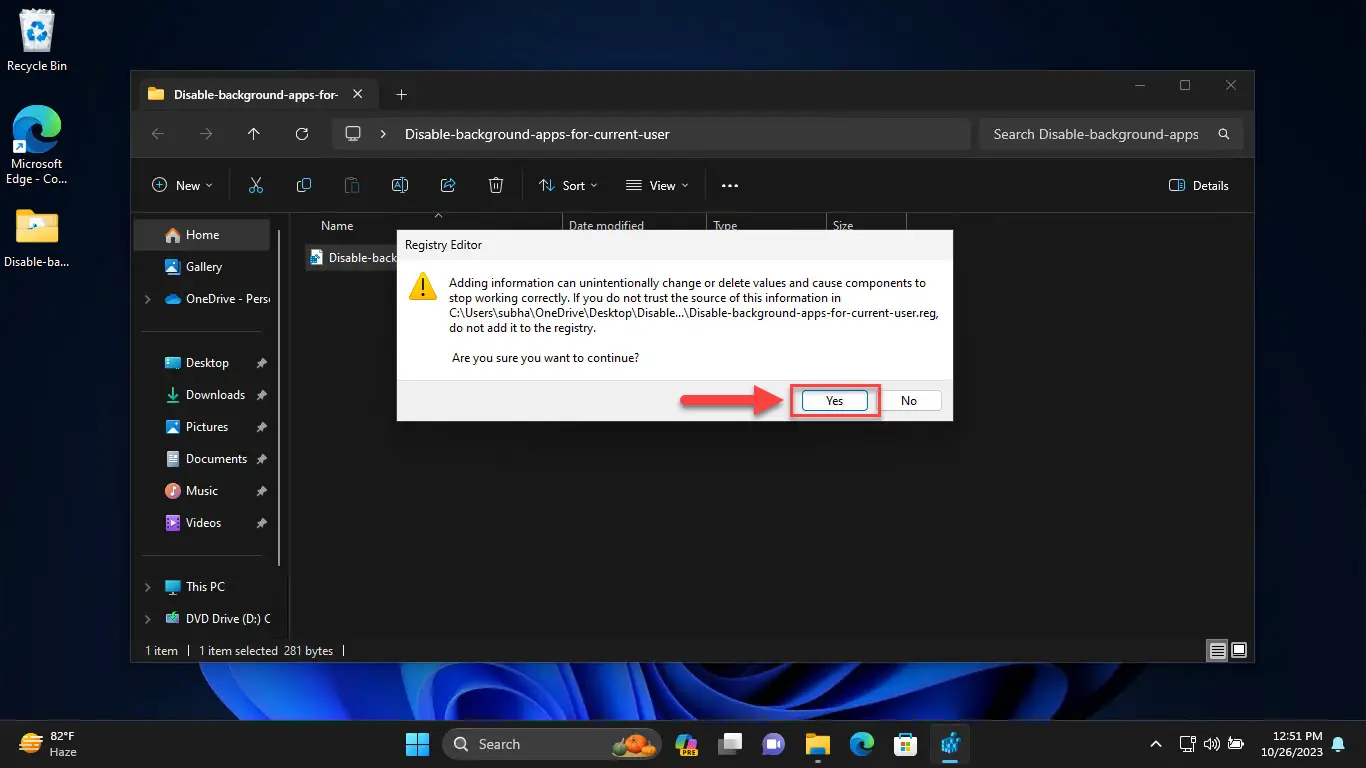Screen dimensions: 1366x768
Task: Open the Microsoft Edge desktop shortcut
Action: click(37, 147)
